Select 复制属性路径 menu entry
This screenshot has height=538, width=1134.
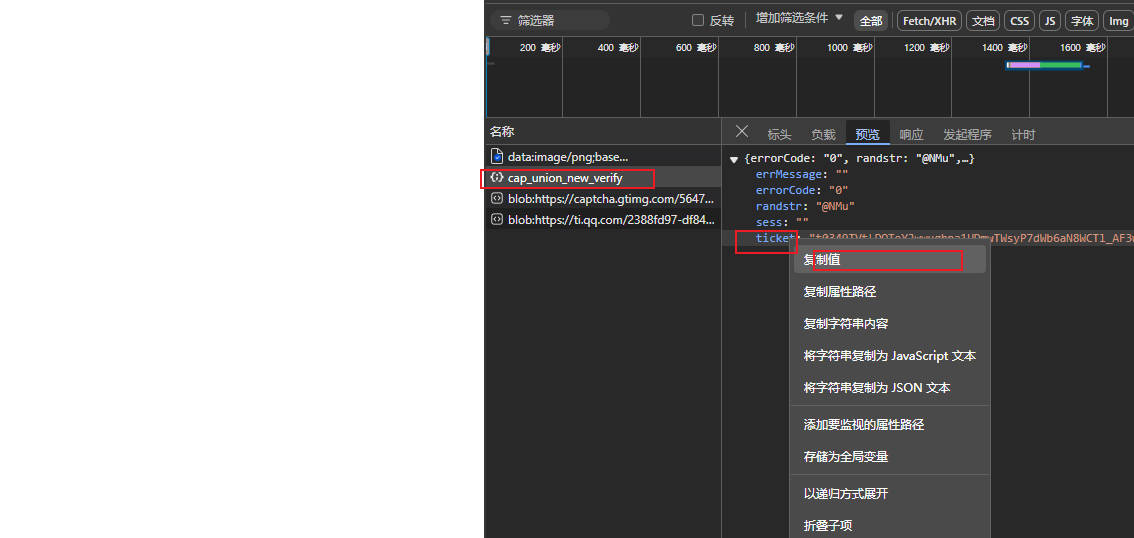coord(840,292)
